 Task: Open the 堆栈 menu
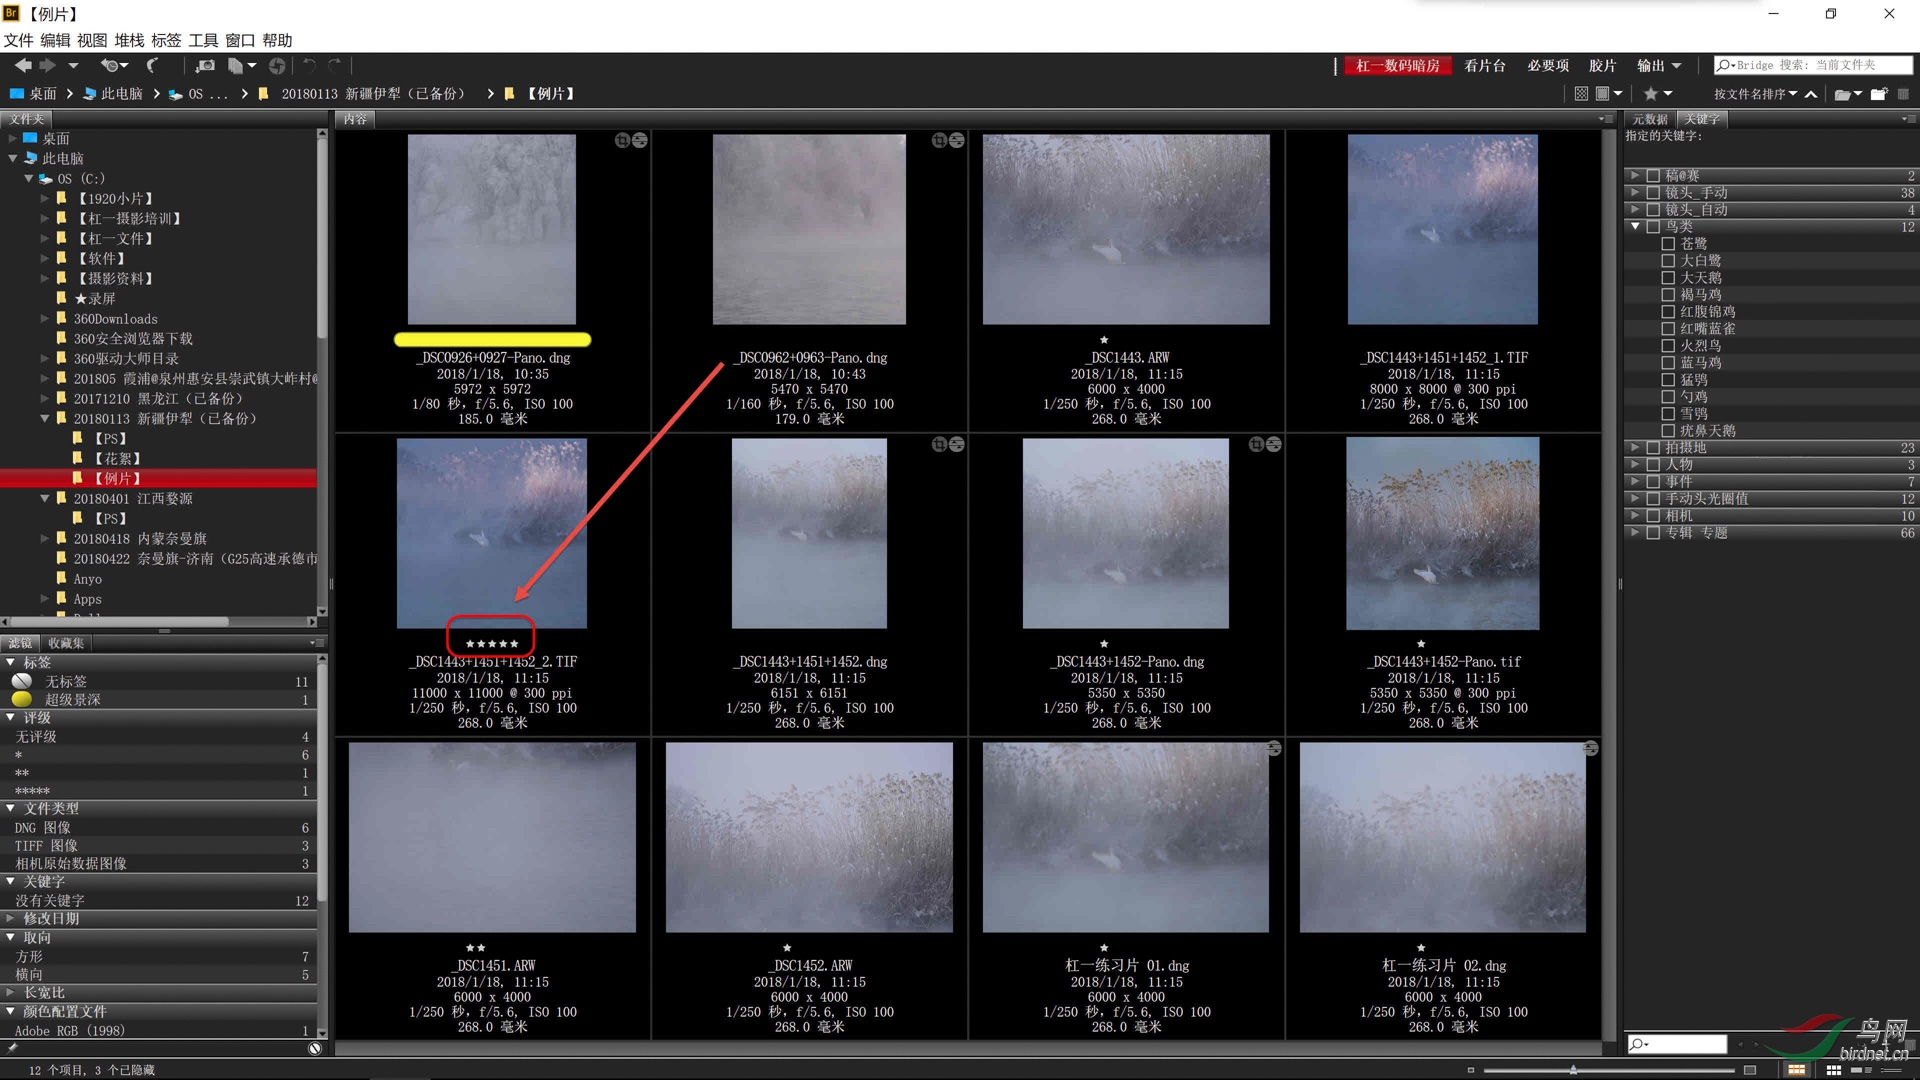click(x=129, y=40)
